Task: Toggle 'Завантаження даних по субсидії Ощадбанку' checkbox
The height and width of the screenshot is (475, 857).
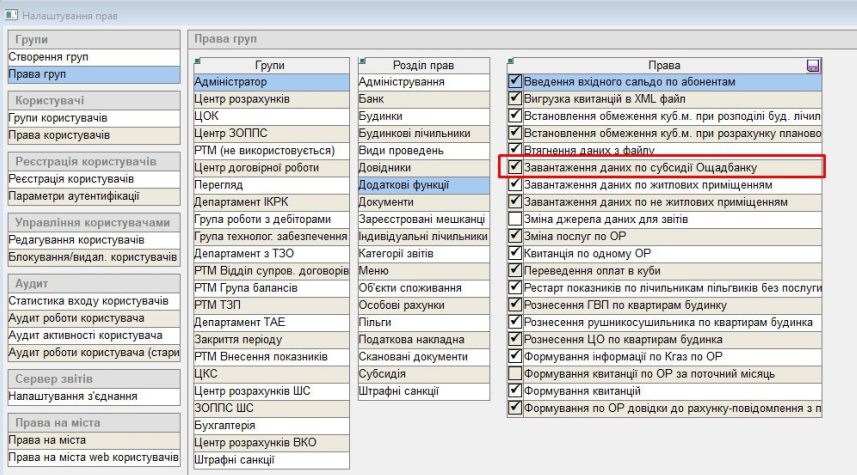Action: (x=515, y=167)
